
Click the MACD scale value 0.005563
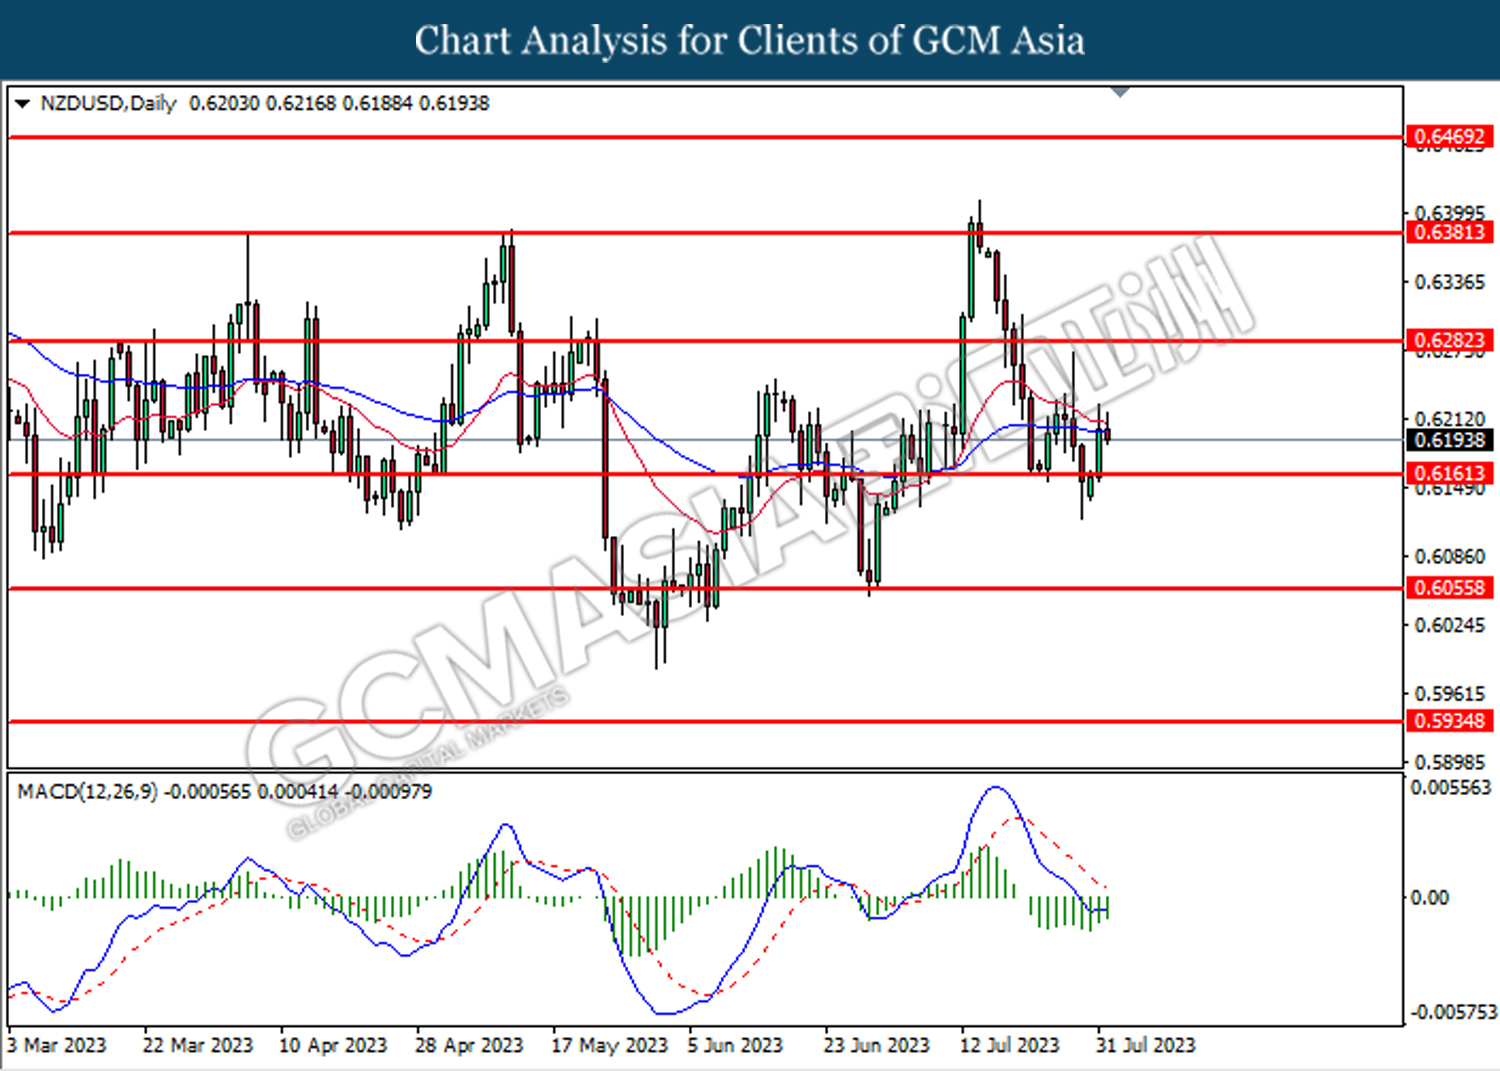point(1450,788)
